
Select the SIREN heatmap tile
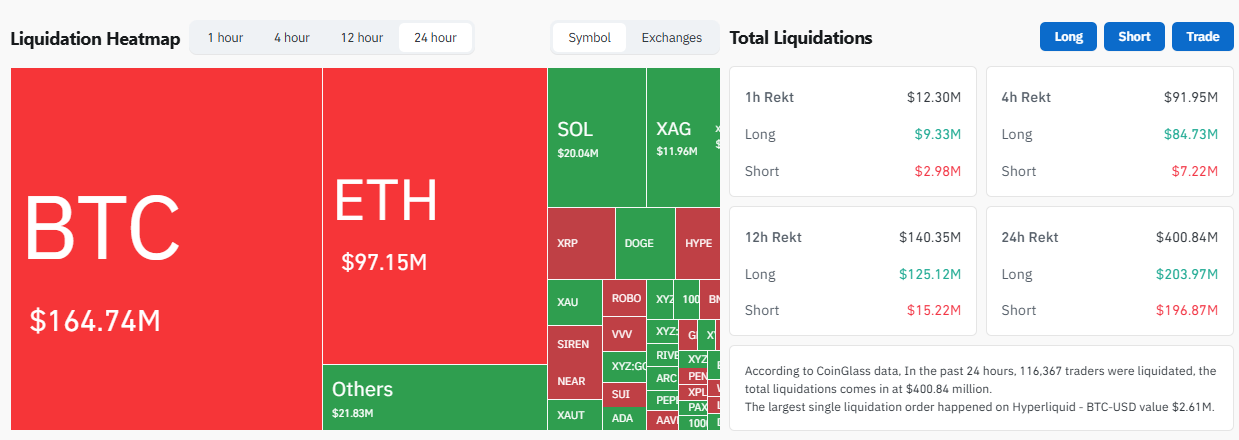[574, 344]
